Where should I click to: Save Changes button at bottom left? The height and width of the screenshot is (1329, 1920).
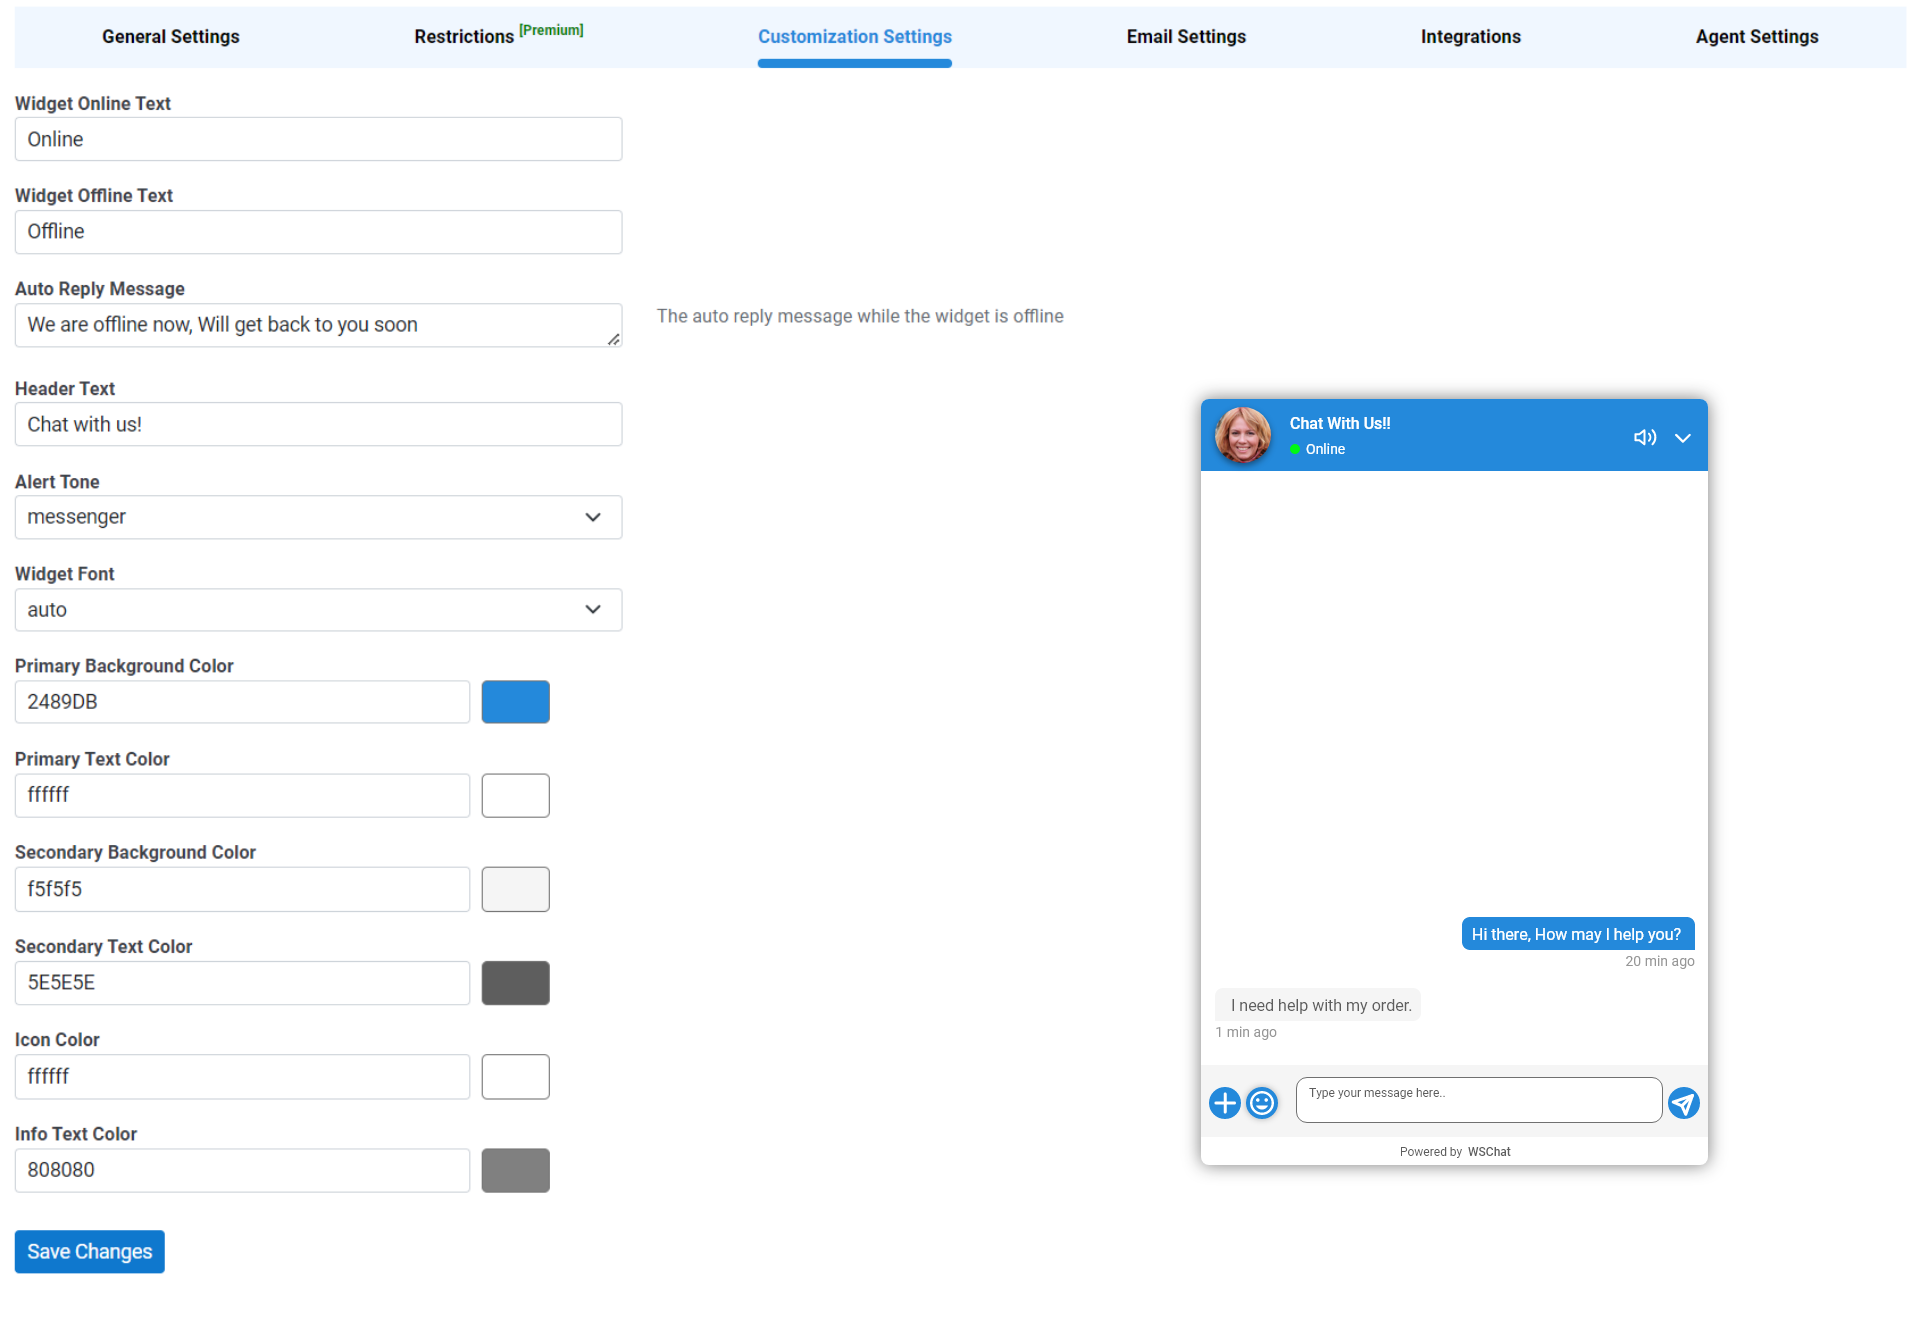90,1252
